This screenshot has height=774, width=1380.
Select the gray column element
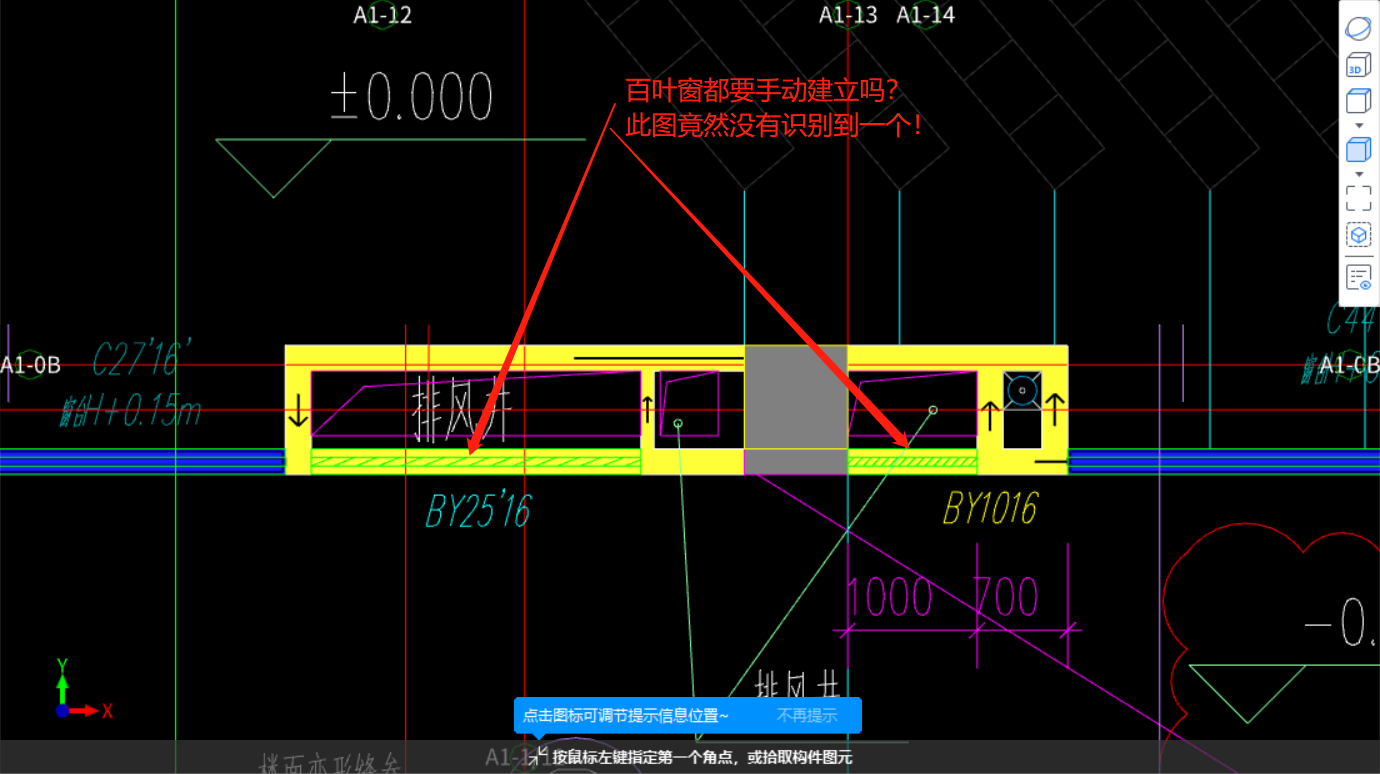tap(796, 409)
